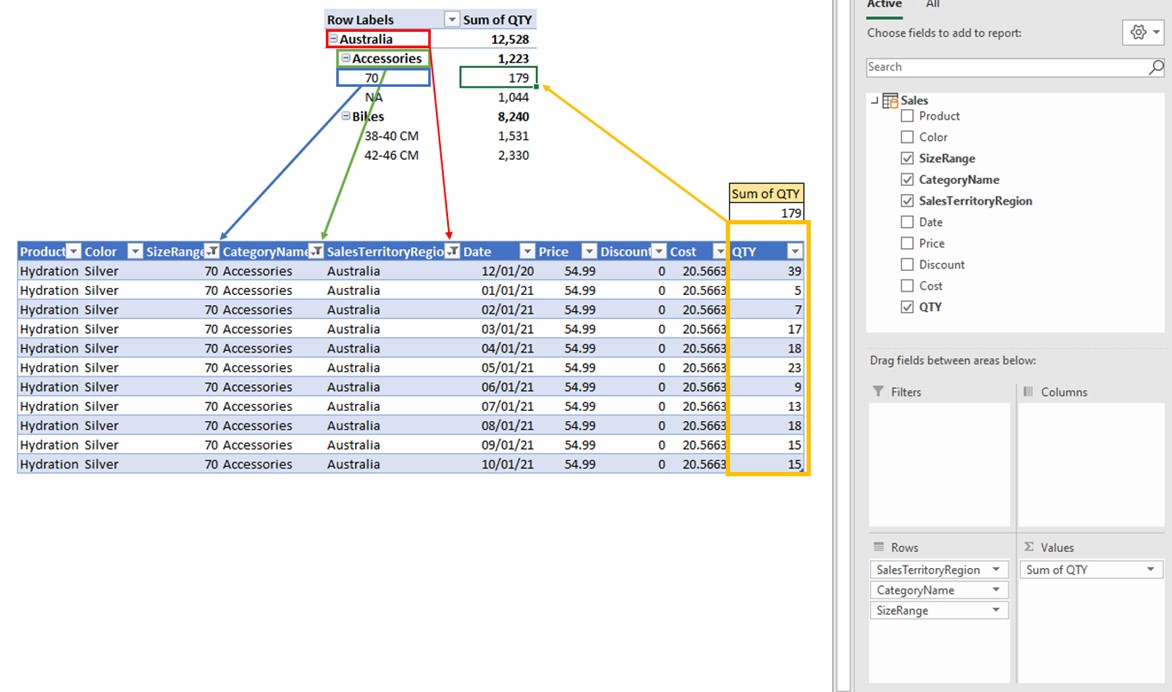Select the date cell 05/01/21
This screenshot has height=692, width=1172.
508,368
